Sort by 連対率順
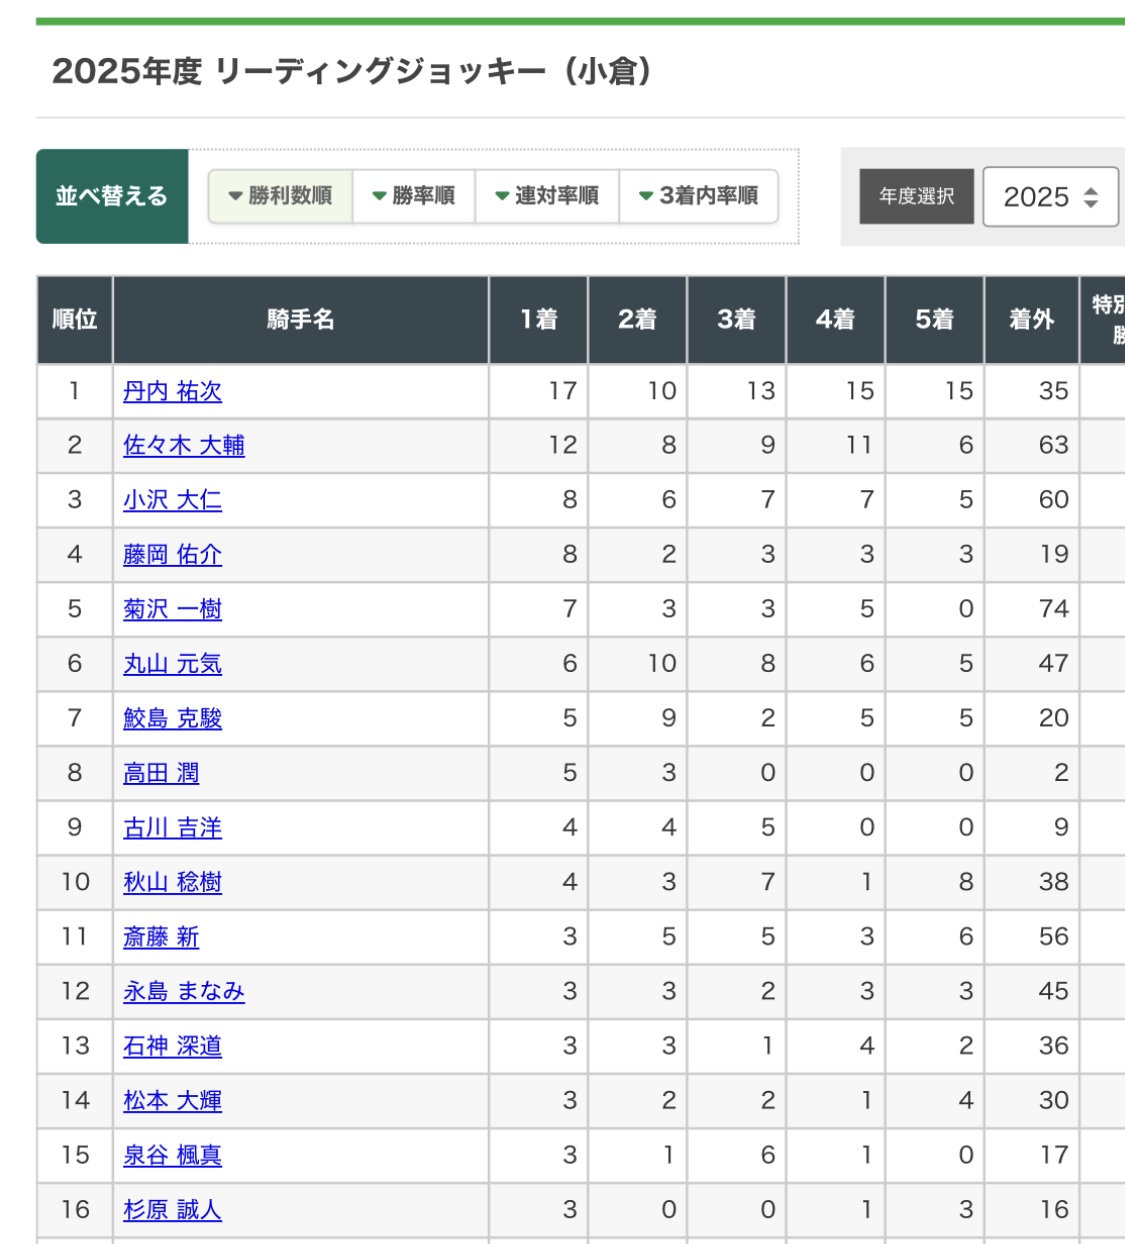Screen dimensions: 1125x1244 [548, 196]
